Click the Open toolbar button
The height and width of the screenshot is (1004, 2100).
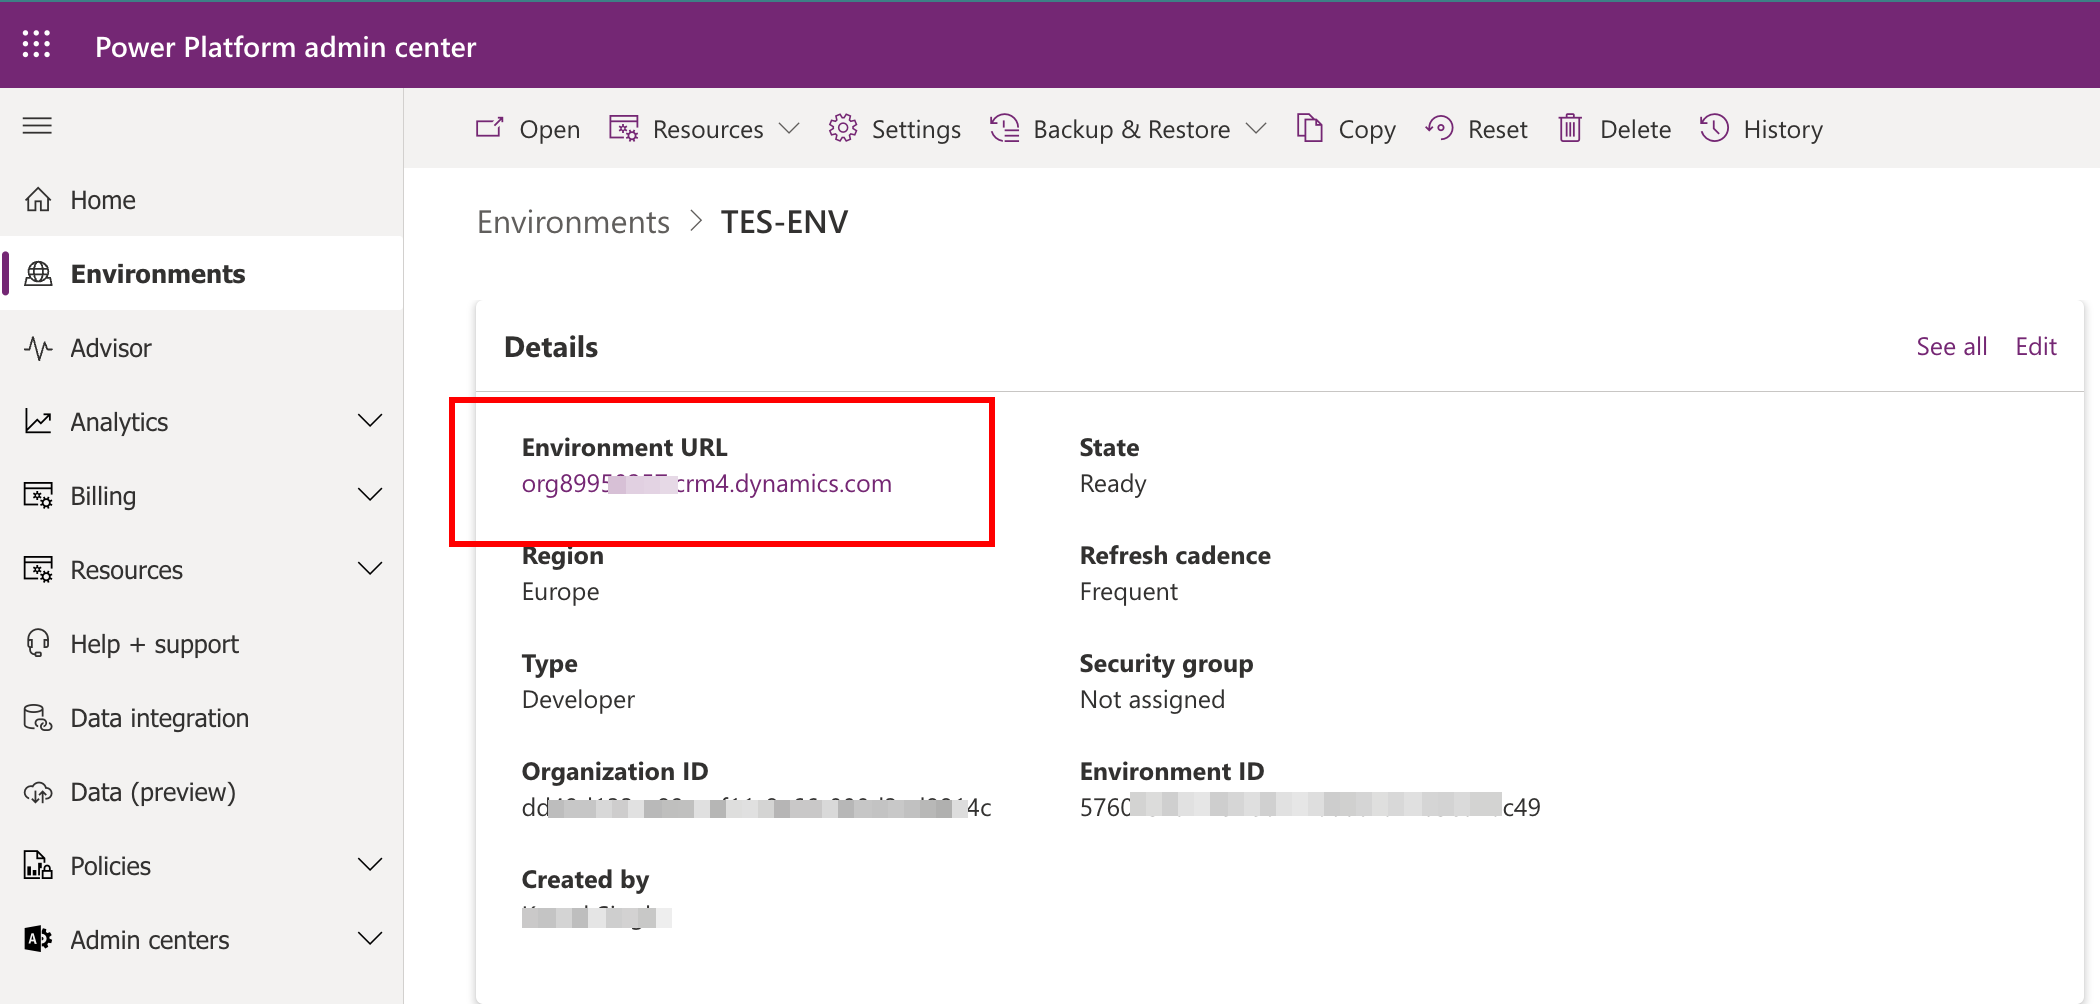527,129
